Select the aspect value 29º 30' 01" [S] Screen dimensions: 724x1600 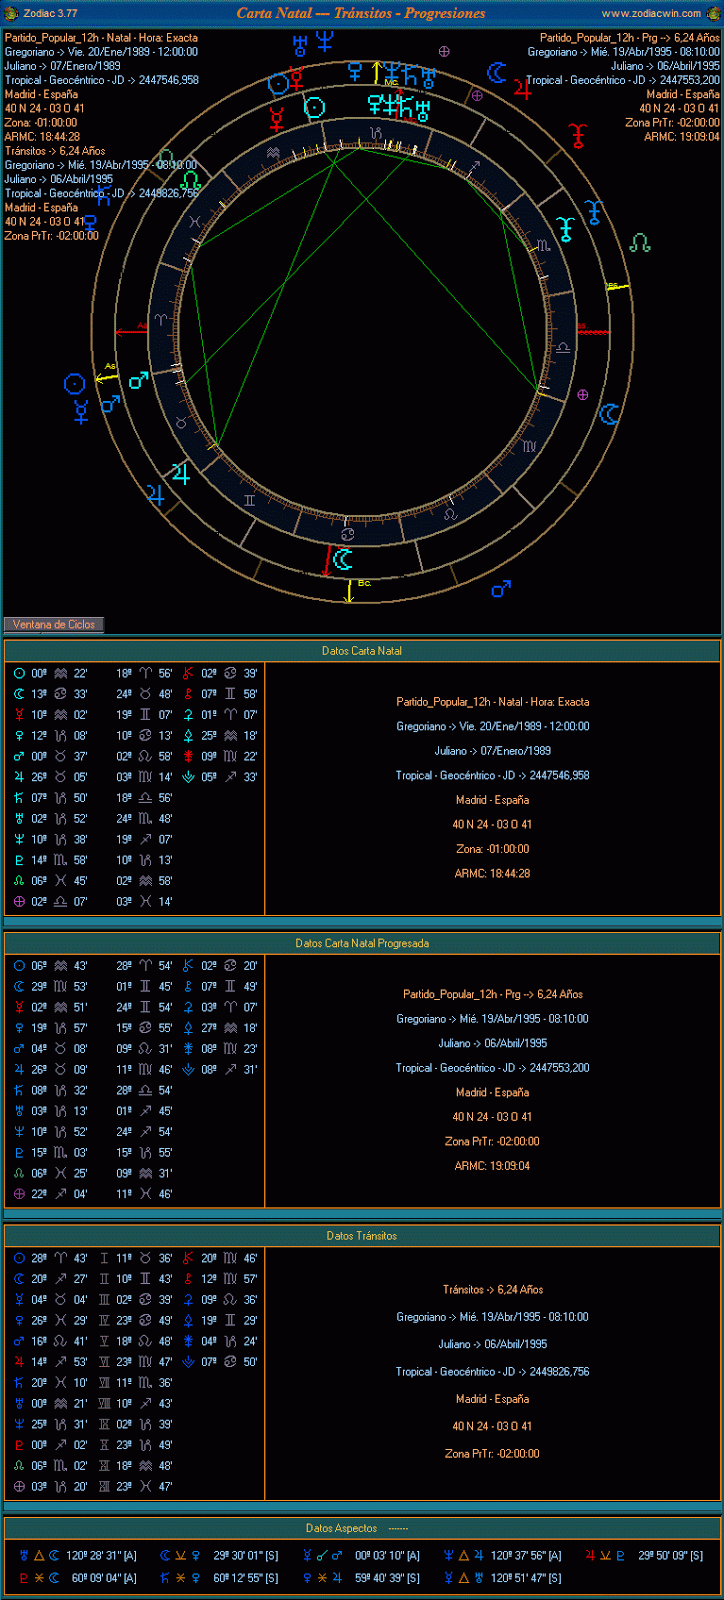[x=246, y=1556]
